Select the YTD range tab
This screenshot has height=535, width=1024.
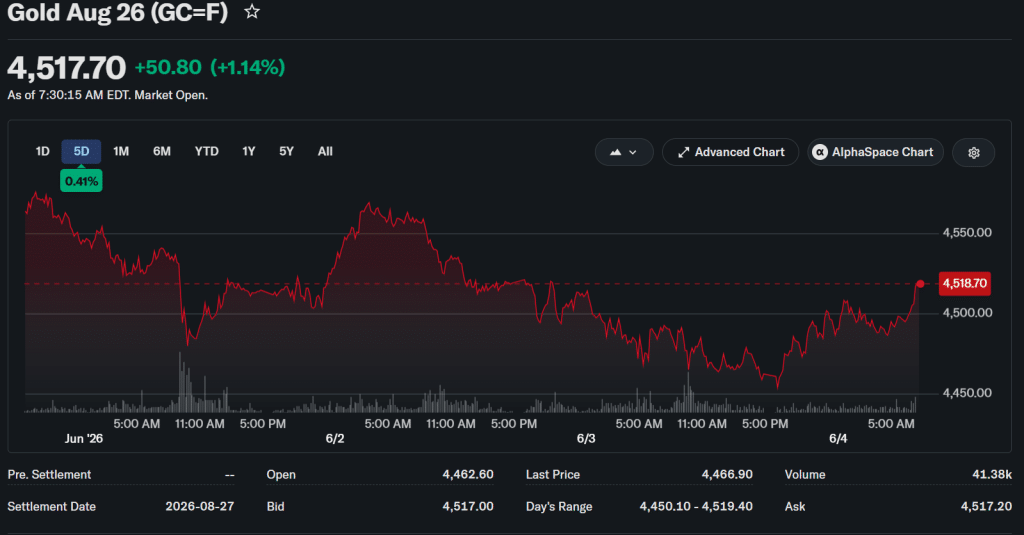click(206, 152)
